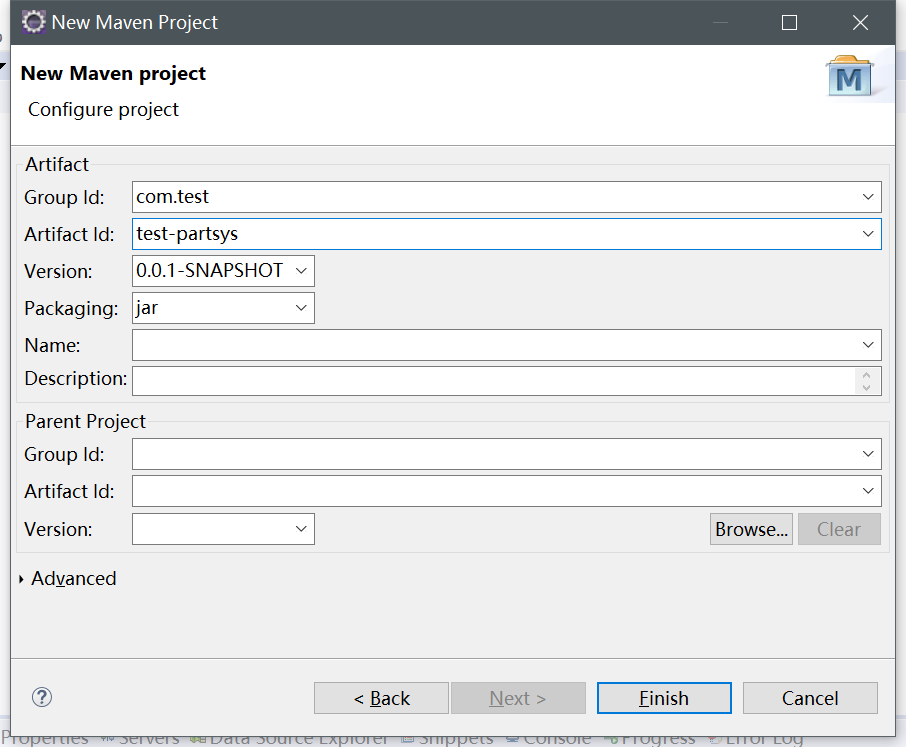
Task: Click the Maven M folder icon
Action: (x=849, y=77)
